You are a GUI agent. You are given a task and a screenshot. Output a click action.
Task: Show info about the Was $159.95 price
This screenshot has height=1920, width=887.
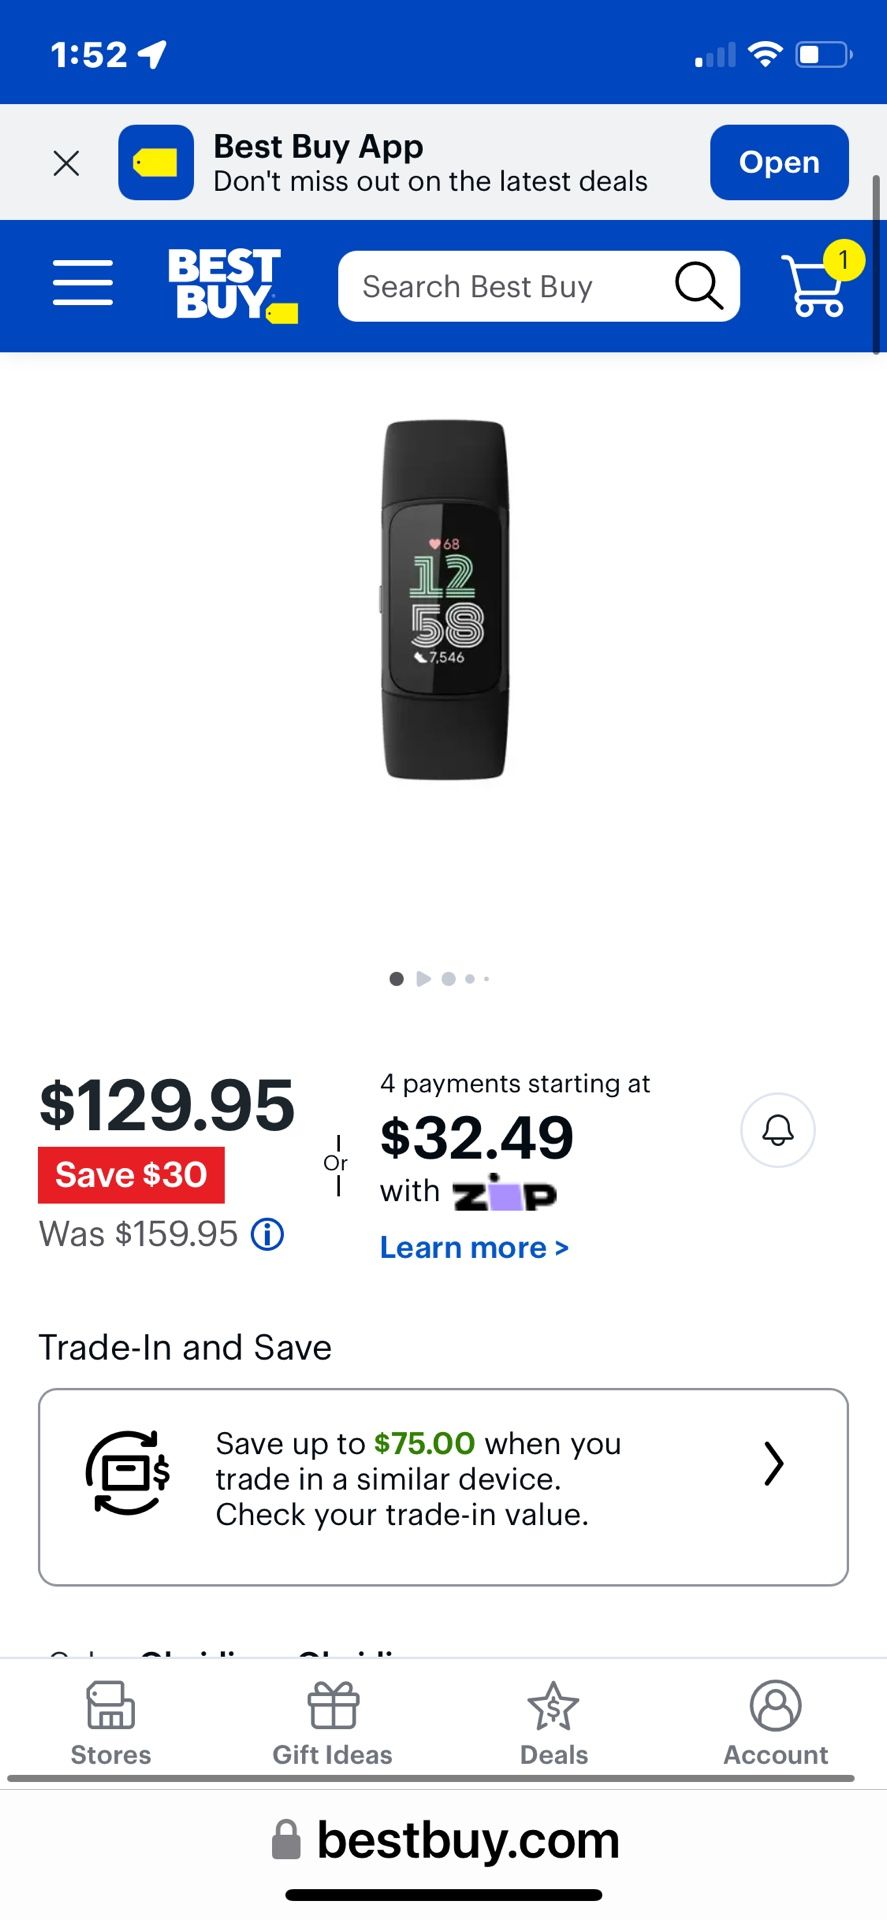[x=267, y=1235]
